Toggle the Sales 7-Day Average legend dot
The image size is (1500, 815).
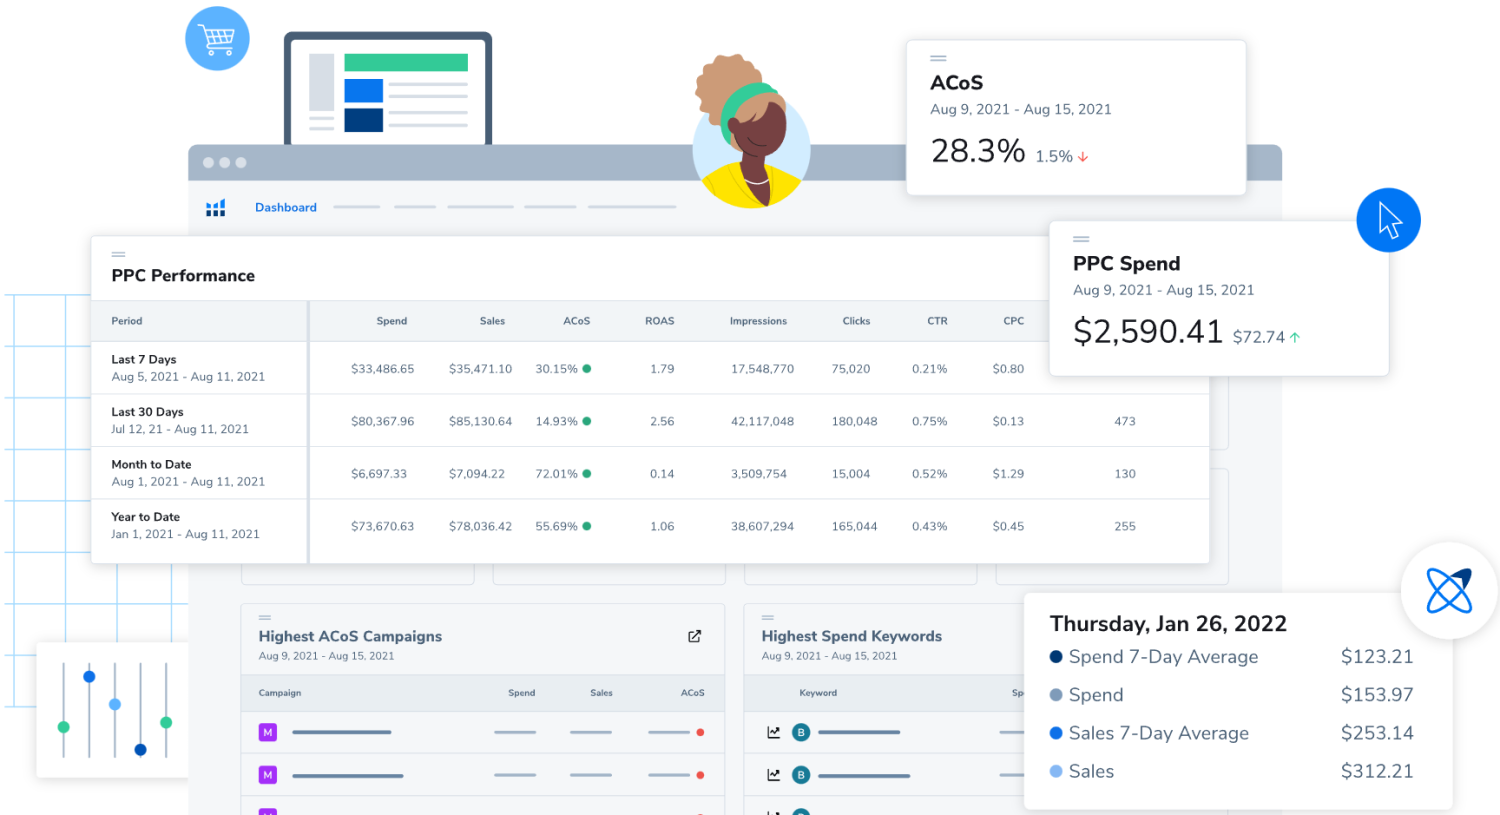point(1056,733)
